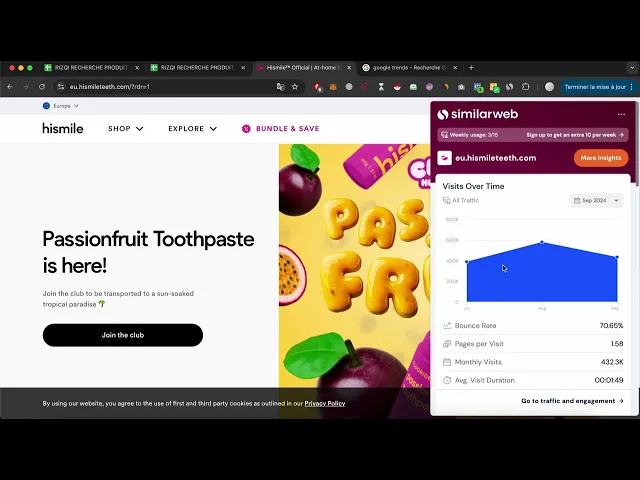Open the Extensions puzzle icon
The height and width of the screenshot is (480, 640).
526,87
